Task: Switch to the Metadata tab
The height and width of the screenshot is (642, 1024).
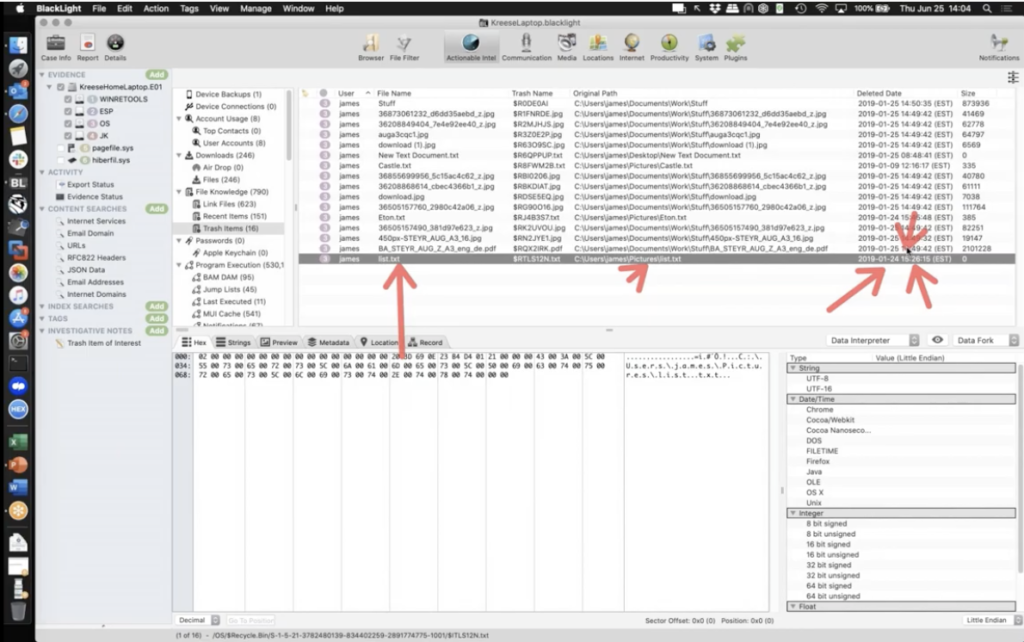Action: click(328, 342)
